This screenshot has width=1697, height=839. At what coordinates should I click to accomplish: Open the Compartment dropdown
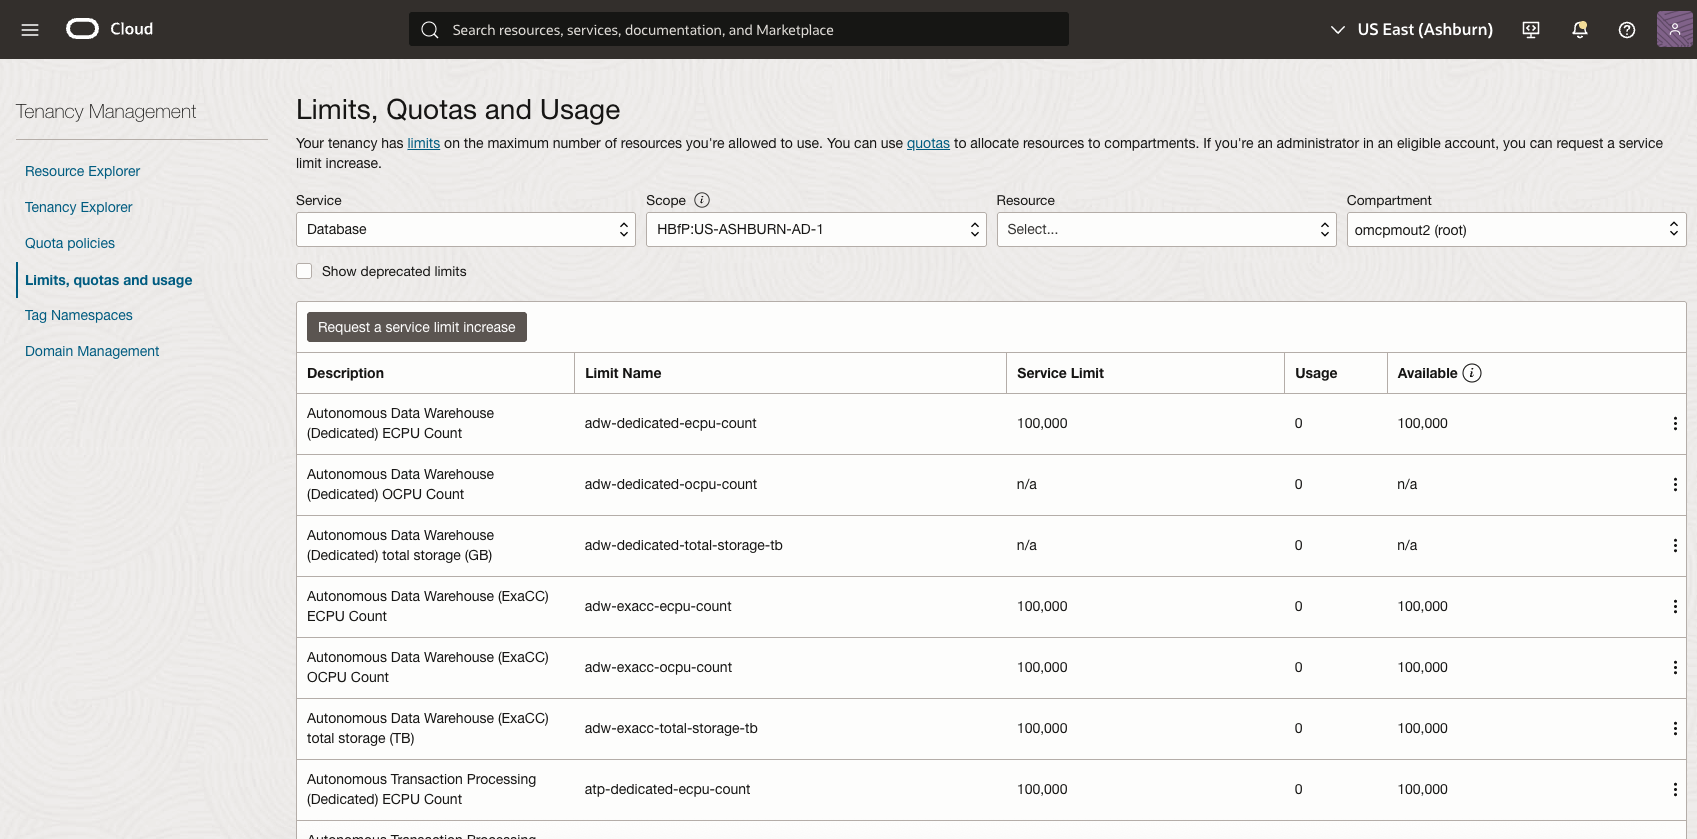1515,230
